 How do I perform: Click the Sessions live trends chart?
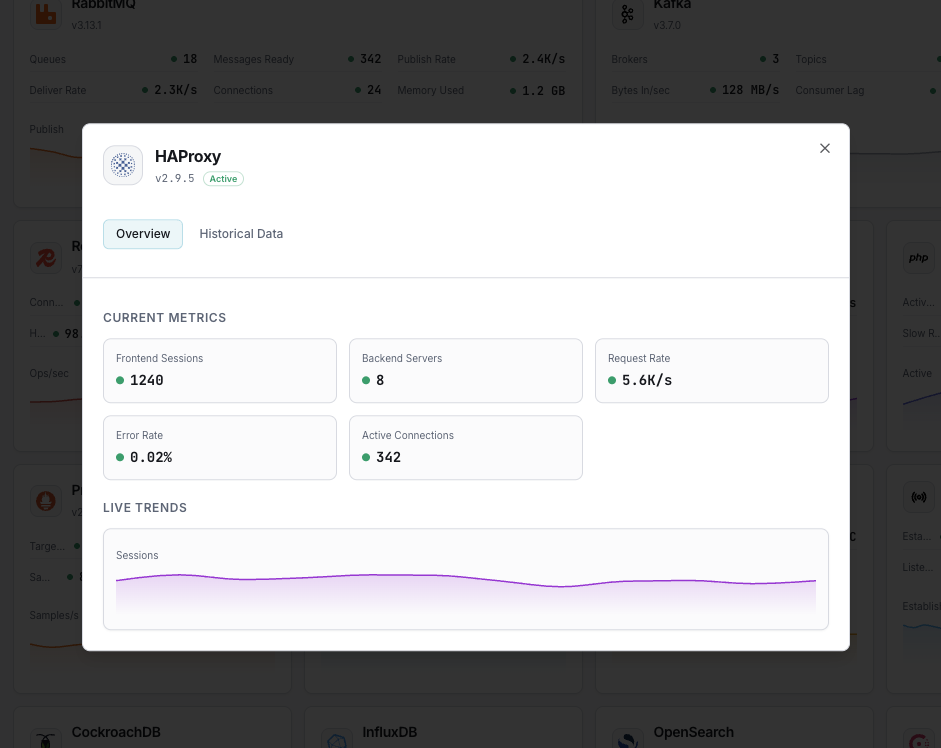[x=466, y=578]
